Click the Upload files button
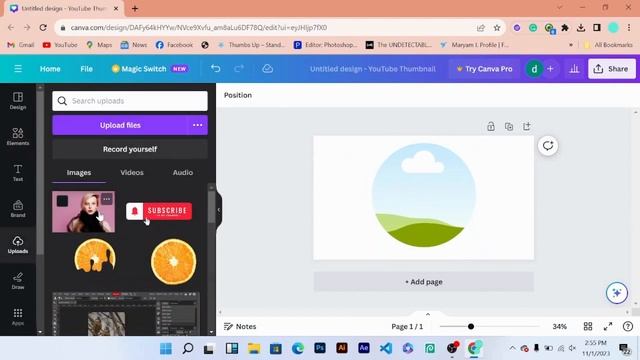The height and width of the screenshot is (360, 640). [120, 125]
